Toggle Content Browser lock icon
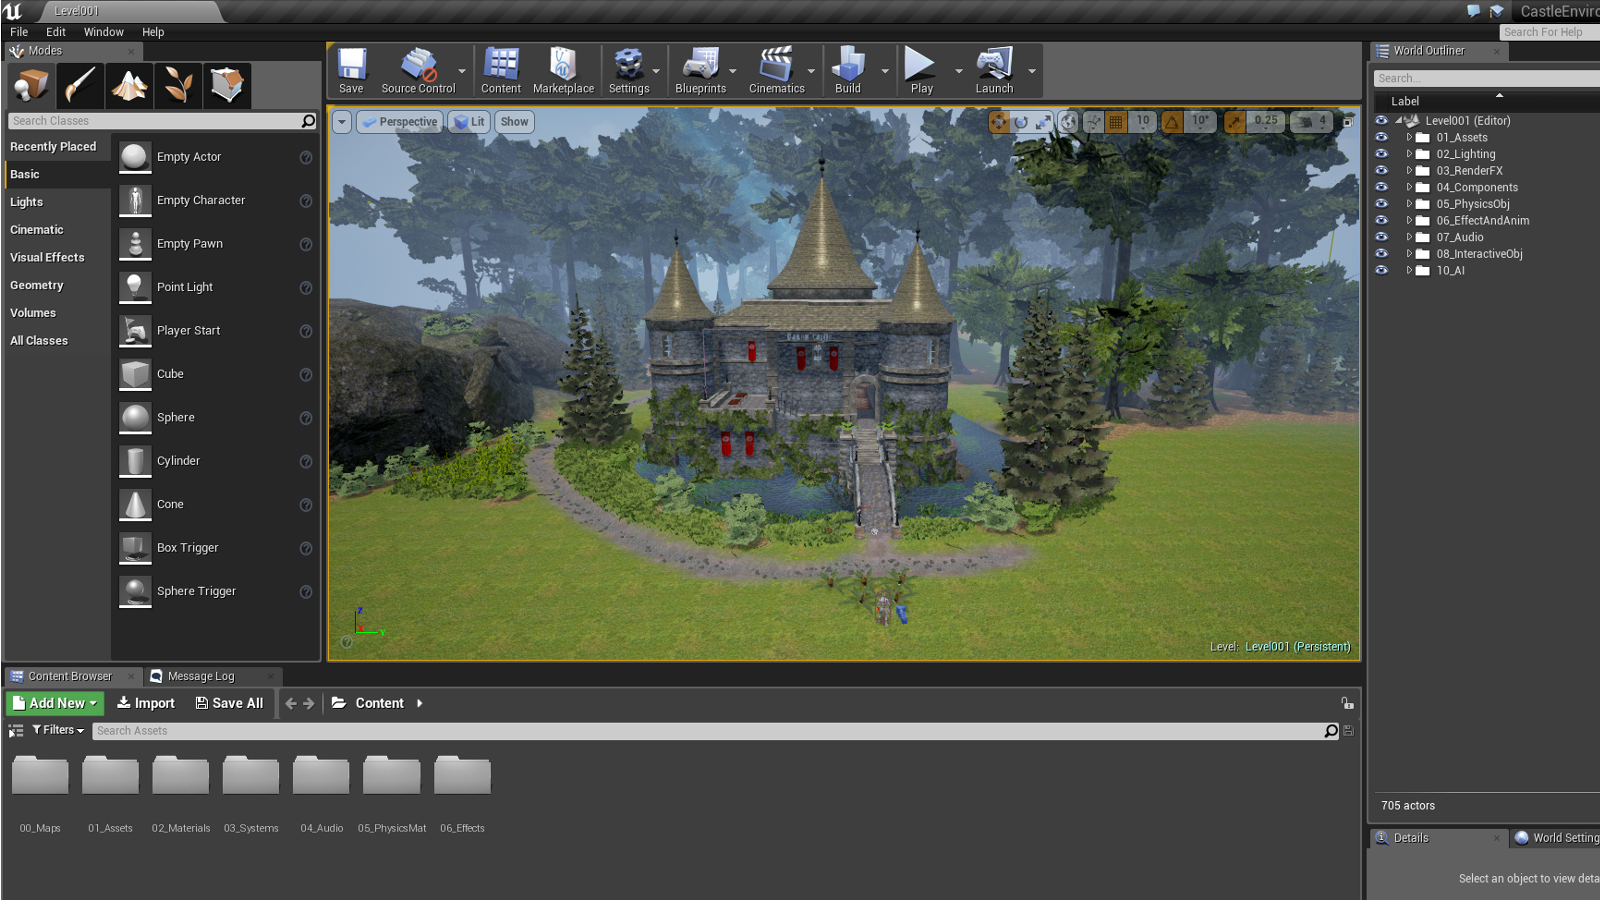This screenshot has height=900, width=1600. click(1347, 703)
